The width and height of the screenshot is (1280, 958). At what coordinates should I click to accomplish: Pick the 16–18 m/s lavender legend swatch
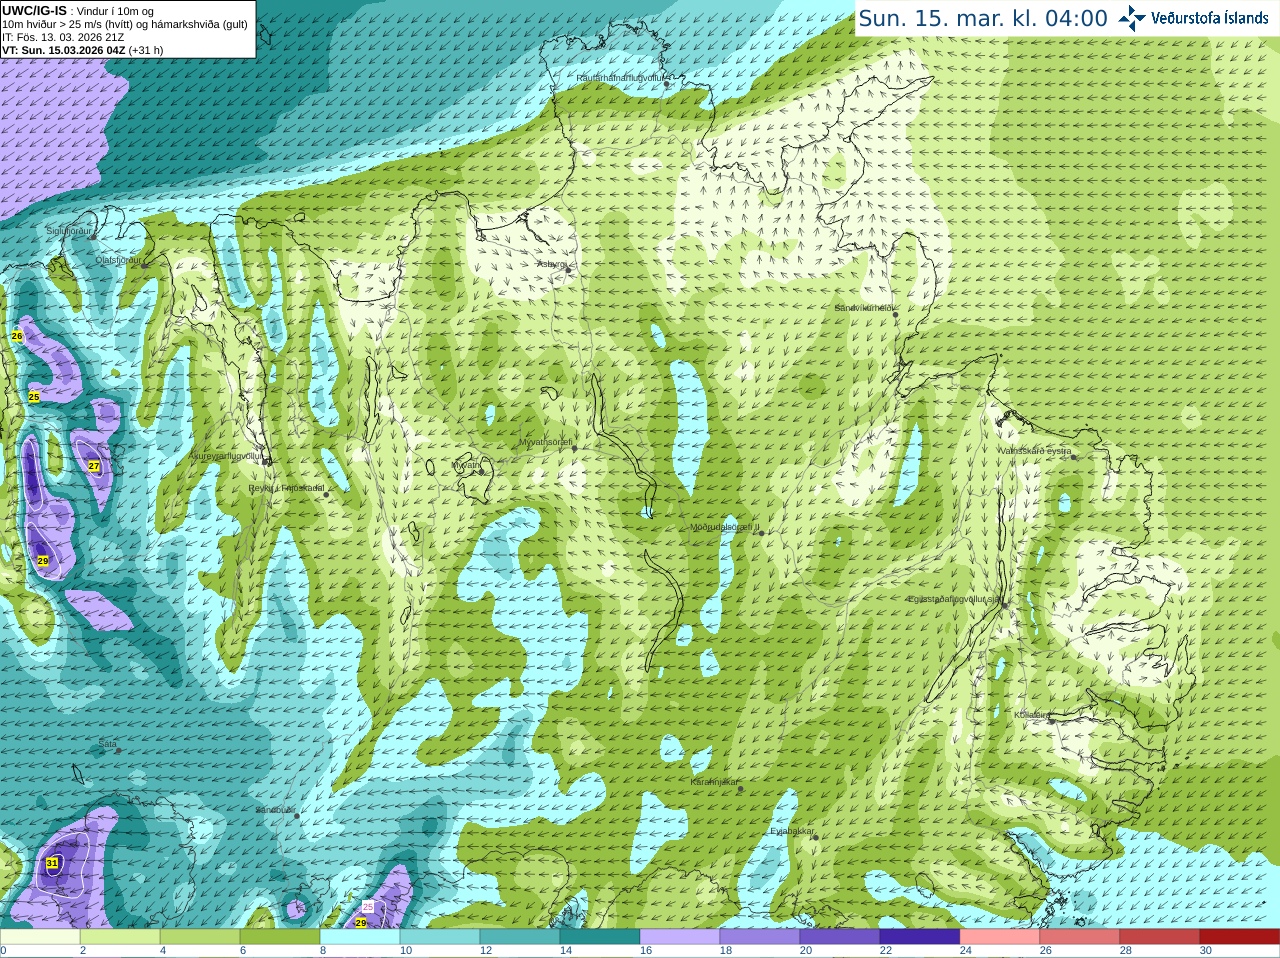point(680,937)
